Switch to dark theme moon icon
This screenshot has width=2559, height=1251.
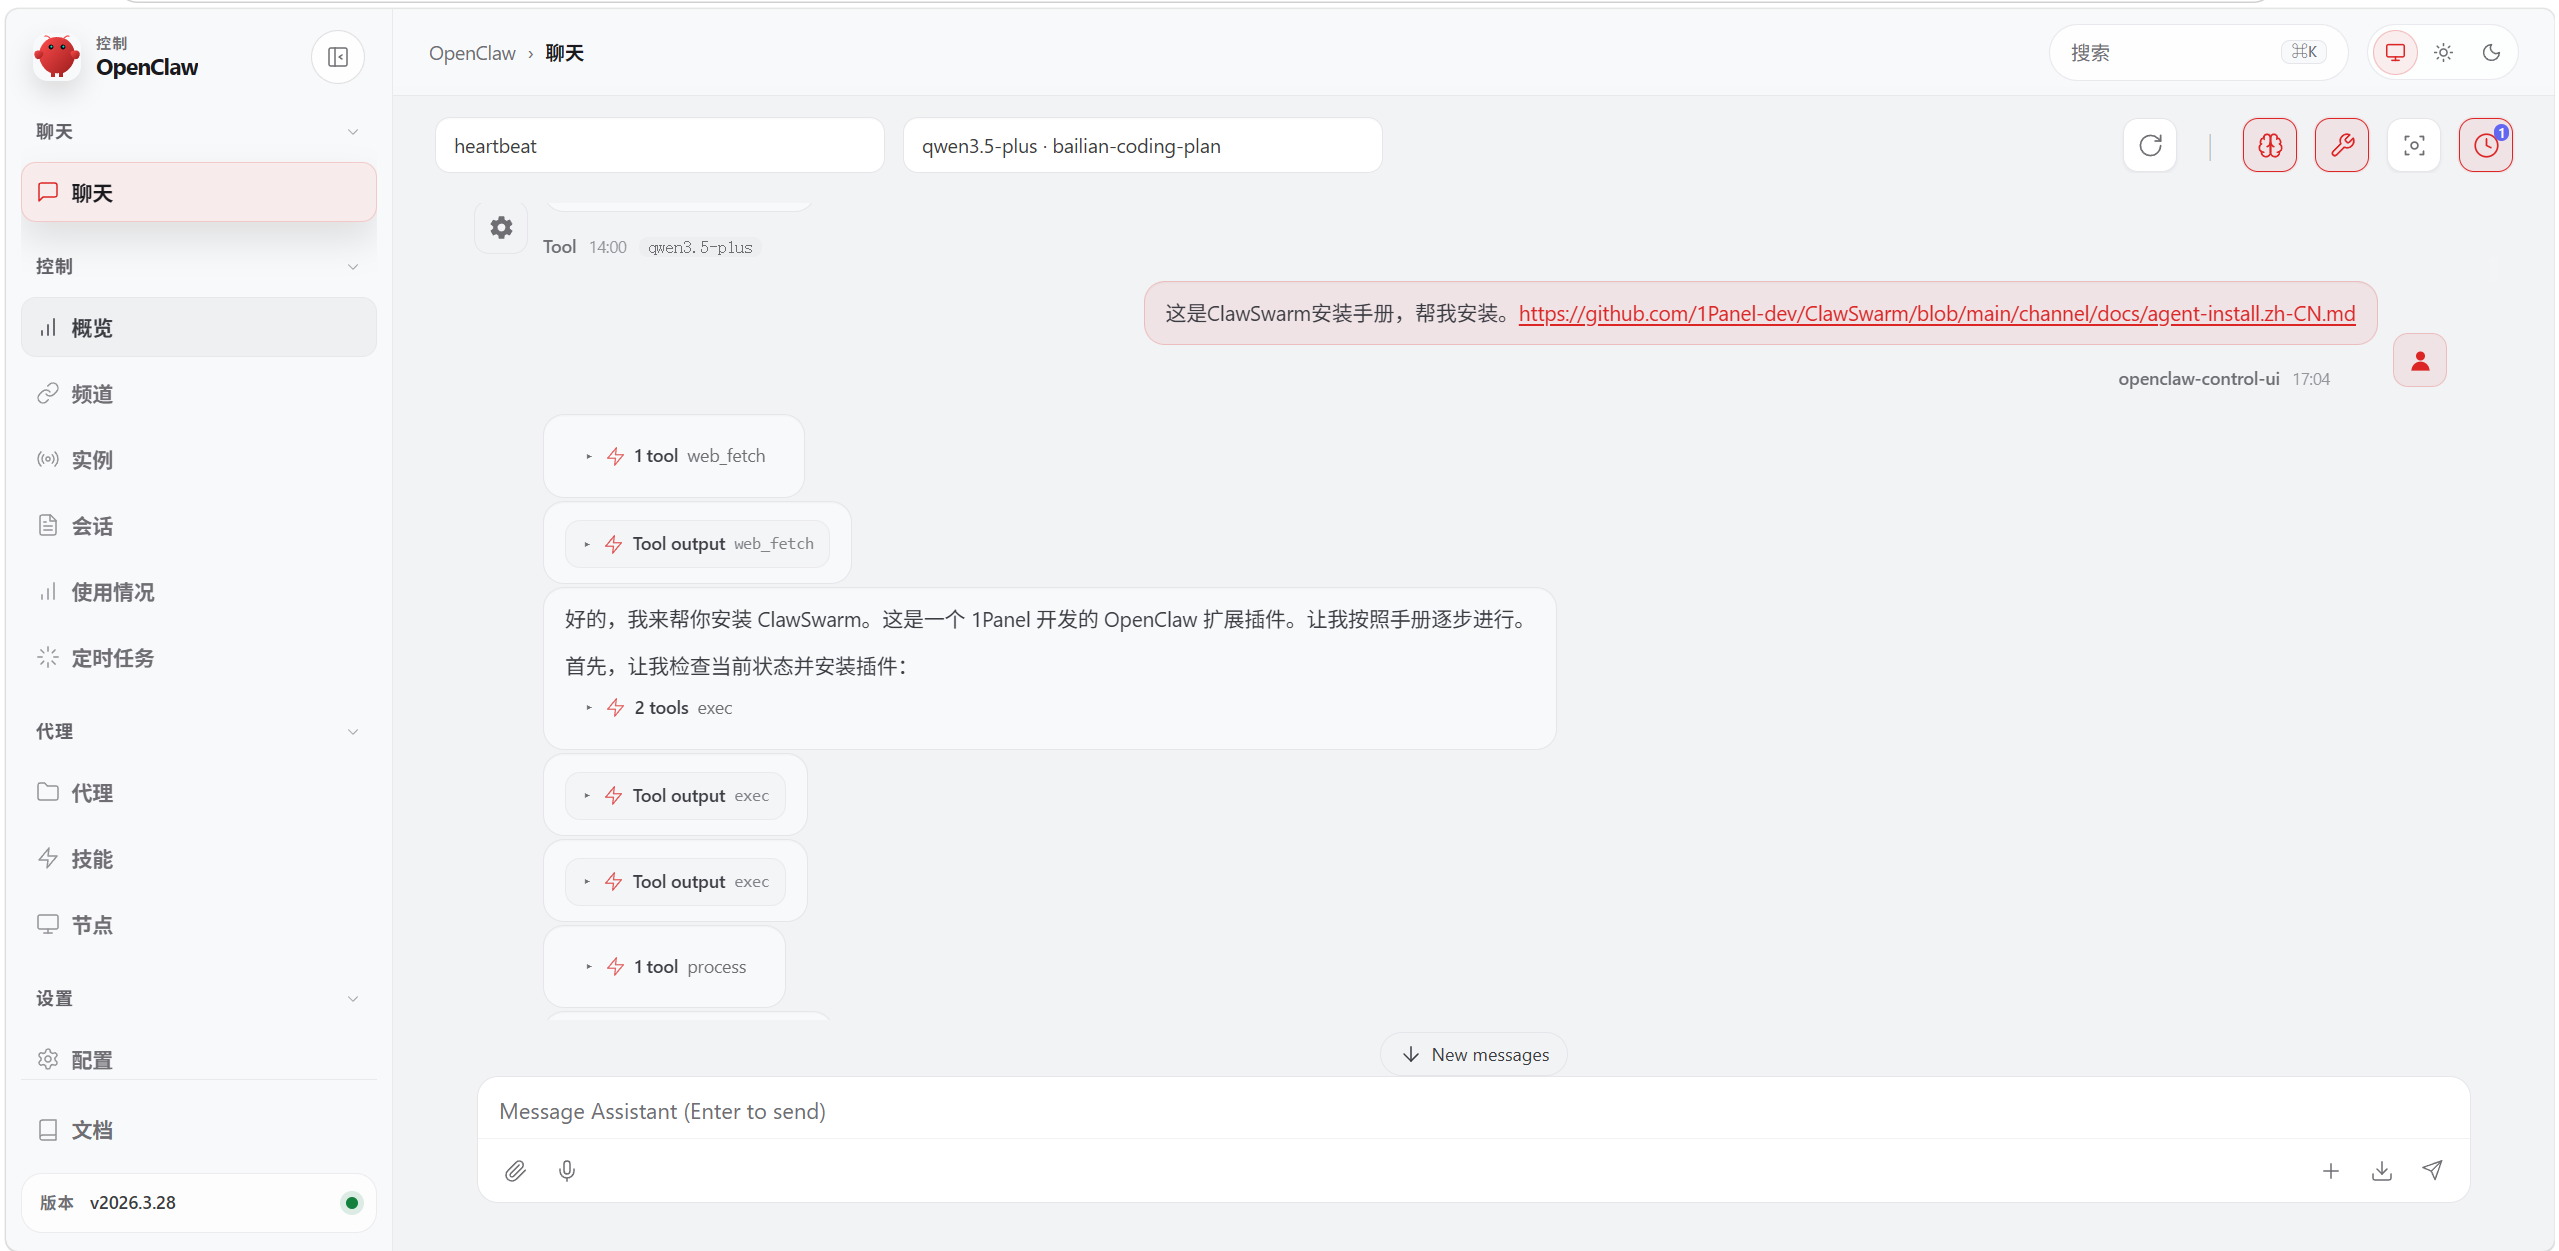[2491, 53]
